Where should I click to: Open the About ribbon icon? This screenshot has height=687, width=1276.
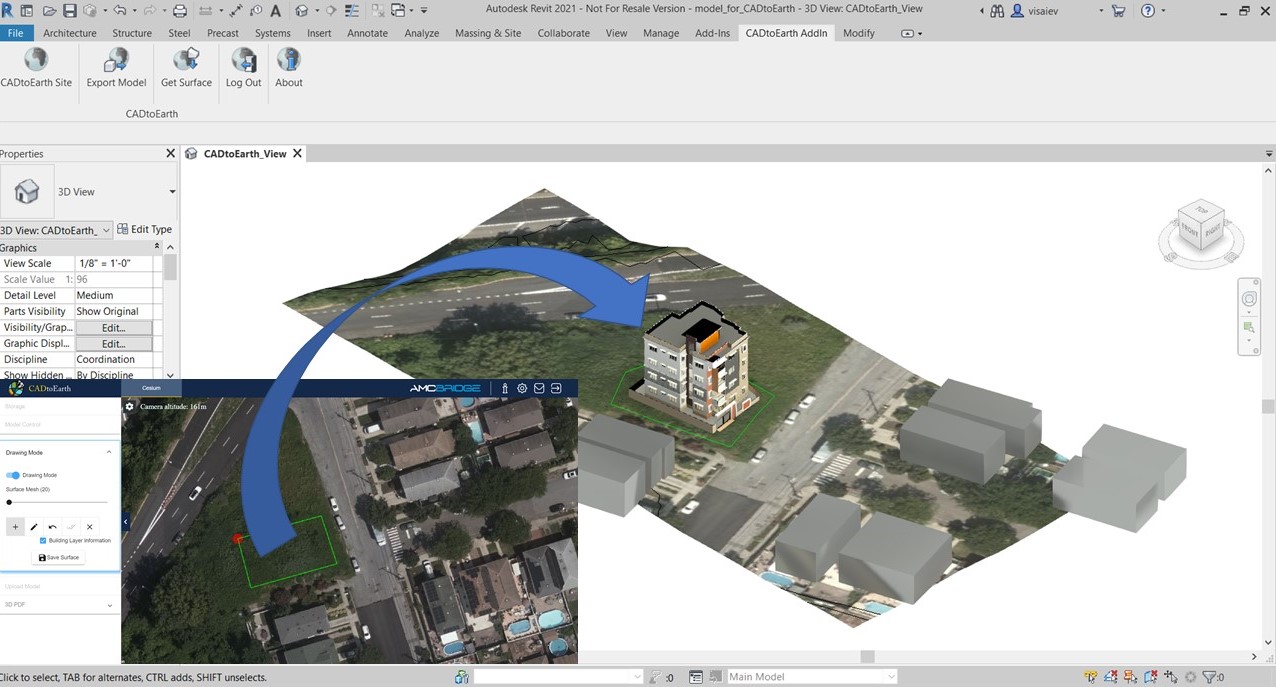tap(289, 60)
